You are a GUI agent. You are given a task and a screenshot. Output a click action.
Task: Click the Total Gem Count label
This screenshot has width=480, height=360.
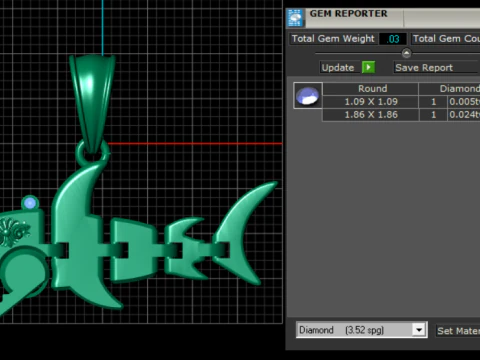point(446,39)
